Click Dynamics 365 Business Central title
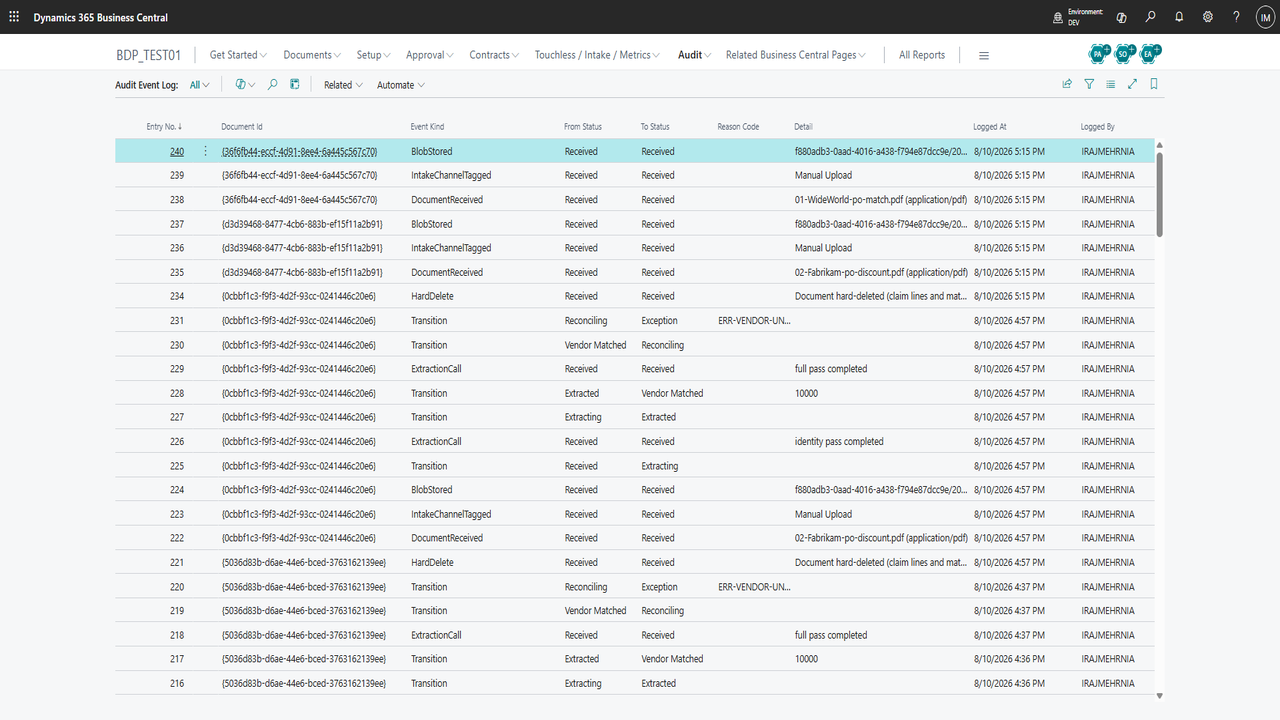The width and height of the screenshot is (1280, 720). point(100,18)
